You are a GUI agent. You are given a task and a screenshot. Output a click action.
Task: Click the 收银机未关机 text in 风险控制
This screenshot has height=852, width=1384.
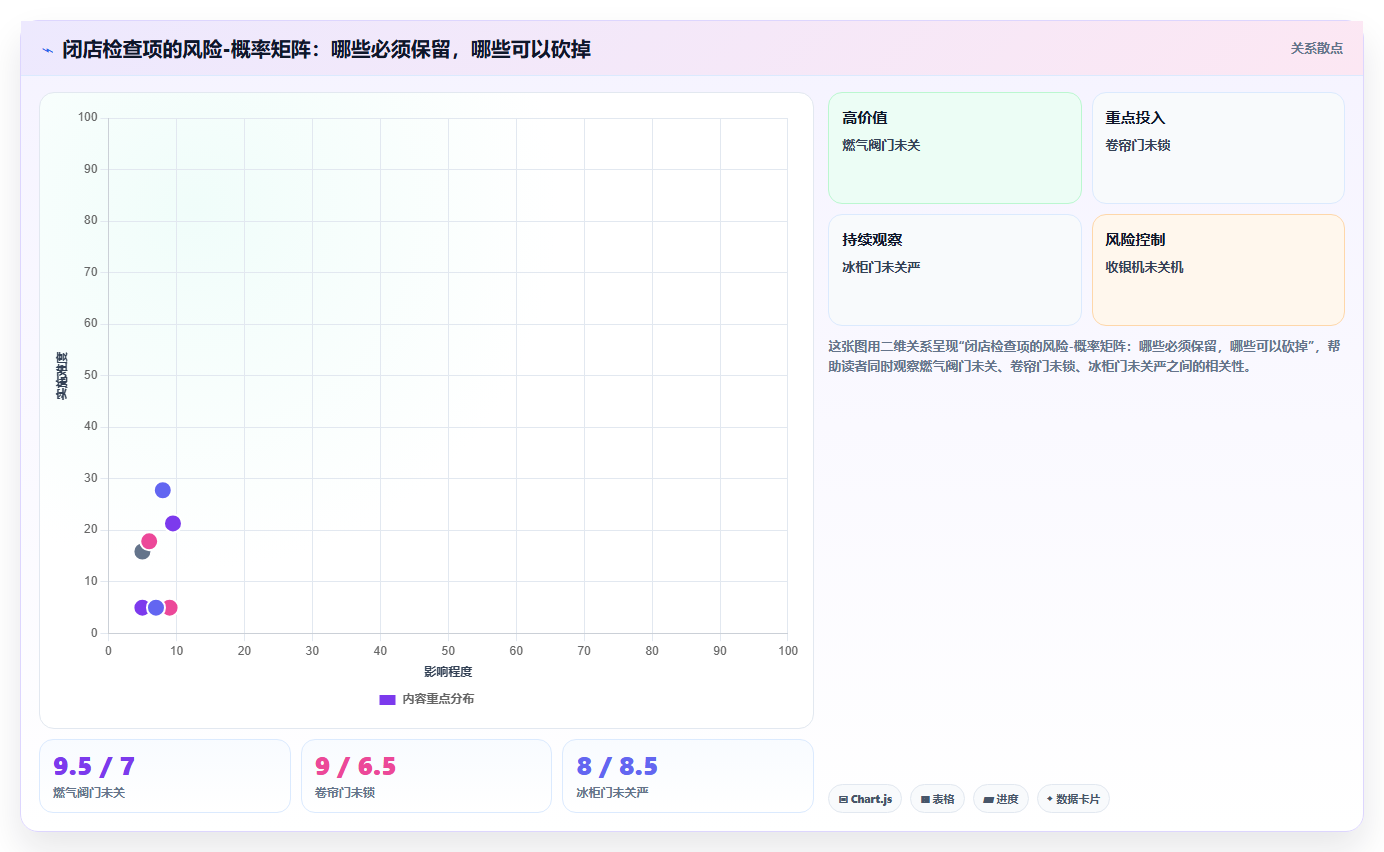(x=1144, y=267)
